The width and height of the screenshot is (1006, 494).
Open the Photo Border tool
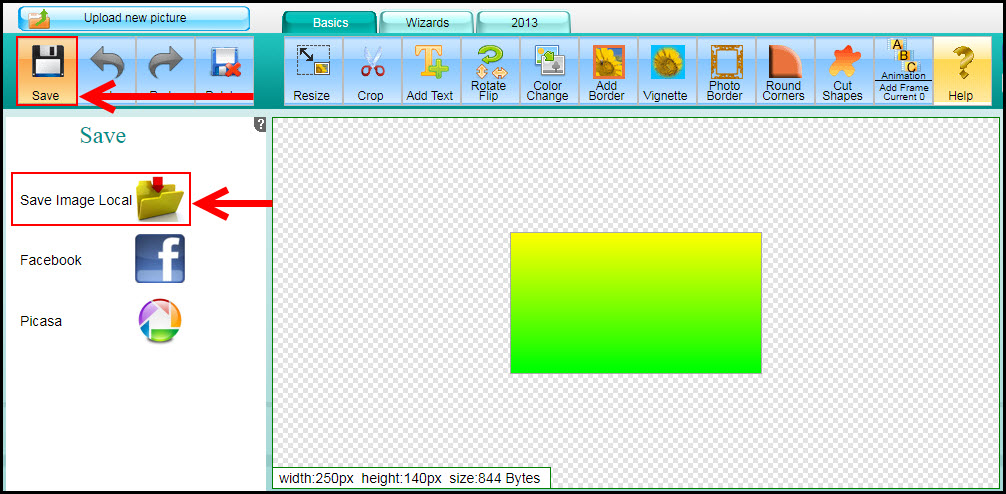[x=725, y=71]
